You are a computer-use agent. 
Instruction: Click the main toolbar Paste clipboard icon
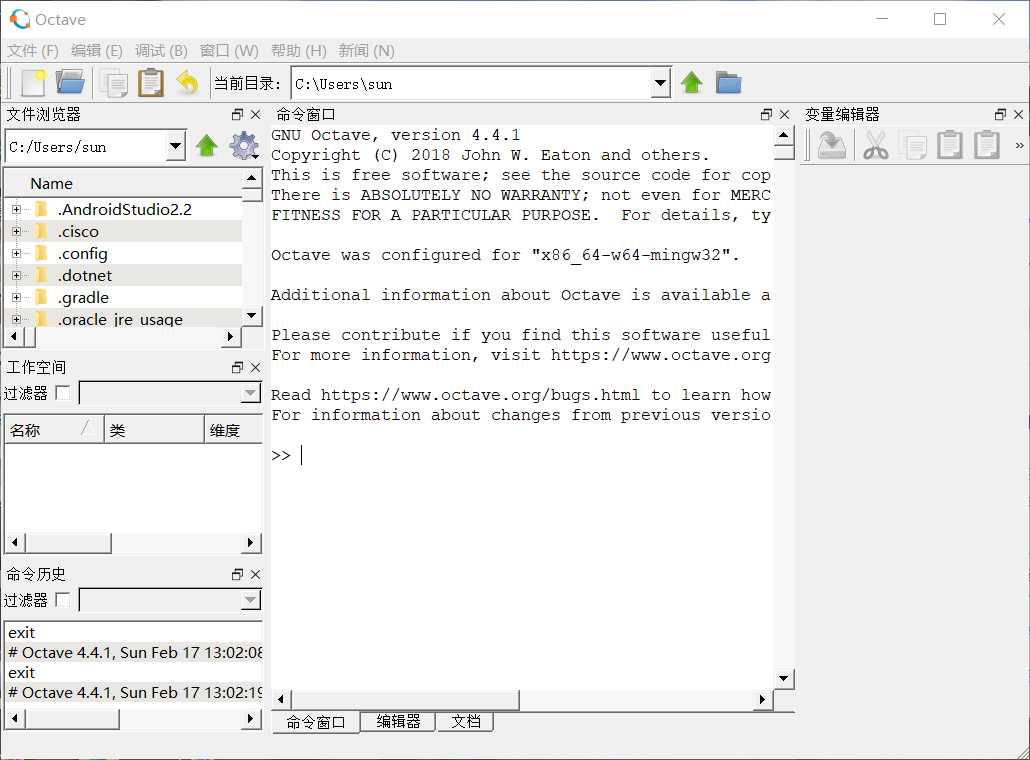[151, 83]
